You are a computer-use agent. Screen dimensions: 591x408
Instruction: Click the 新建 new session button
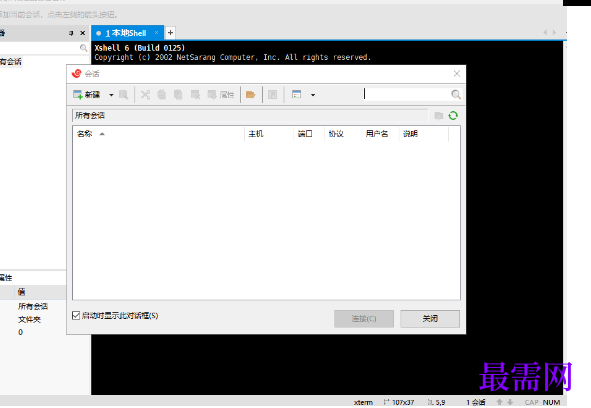[87, 94]
